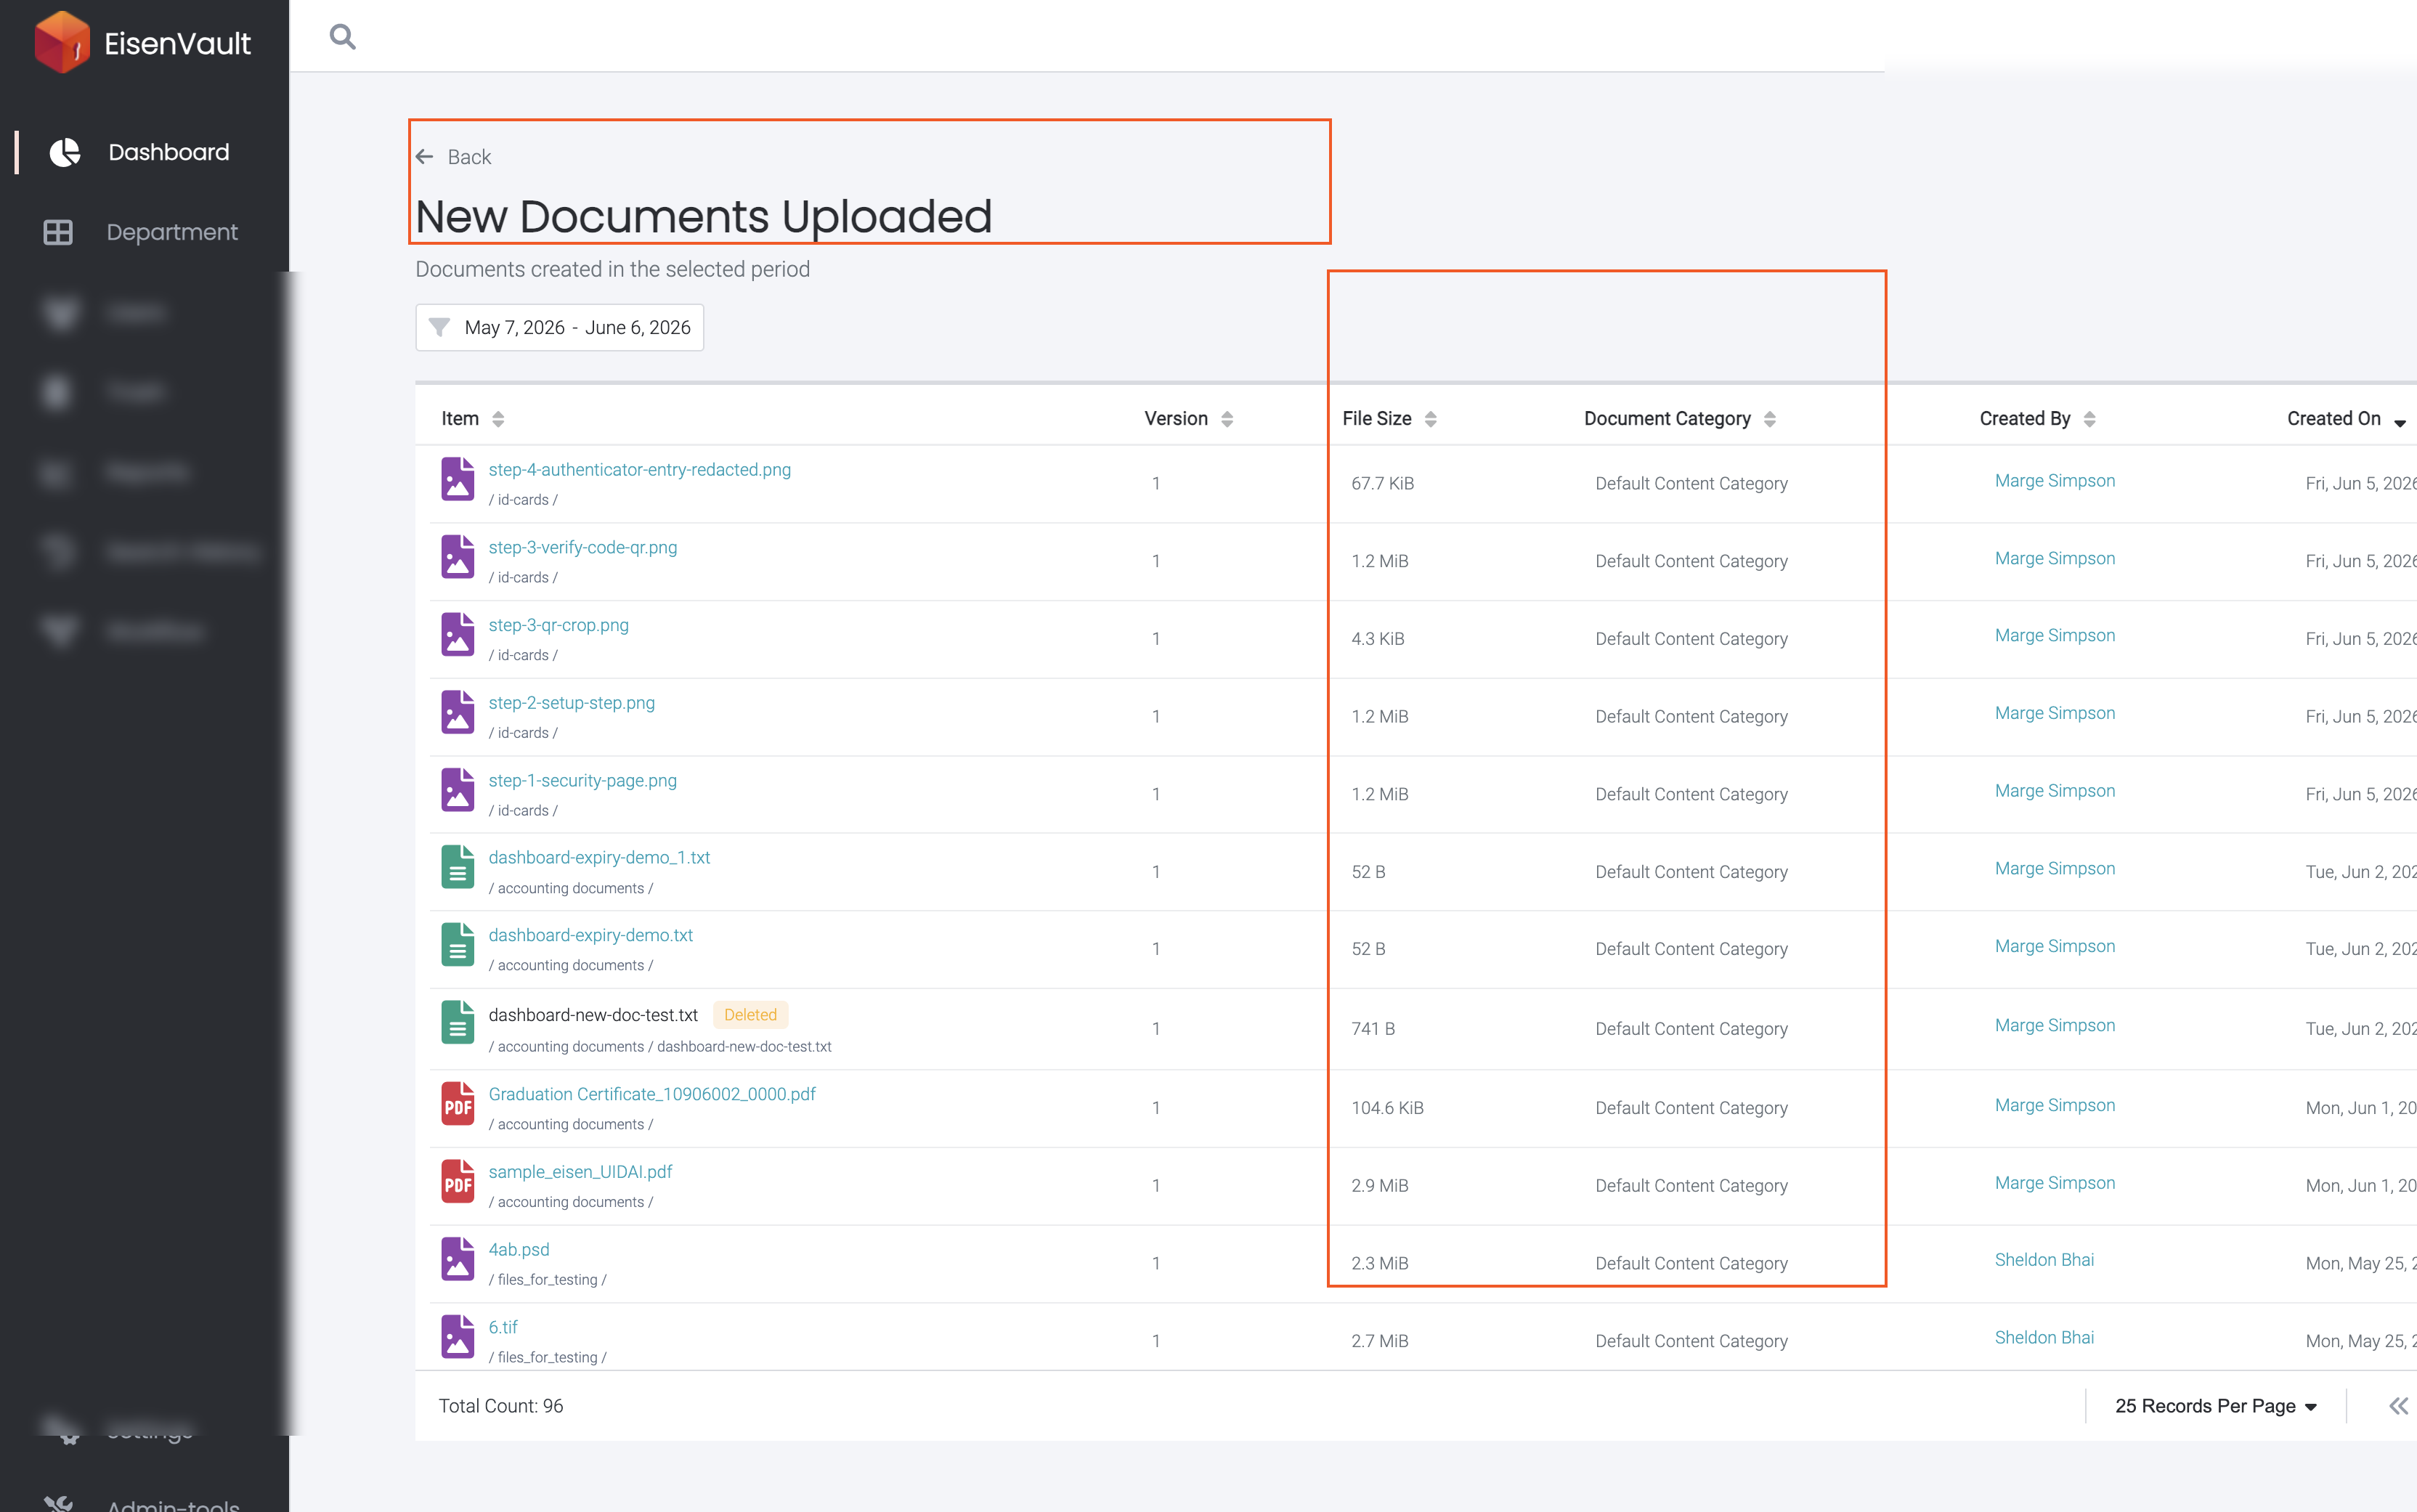The image size is (2417, 1512).
Task: Open dashboard-expiry-demo_1.txt
Action: click(x=599, y=857)
